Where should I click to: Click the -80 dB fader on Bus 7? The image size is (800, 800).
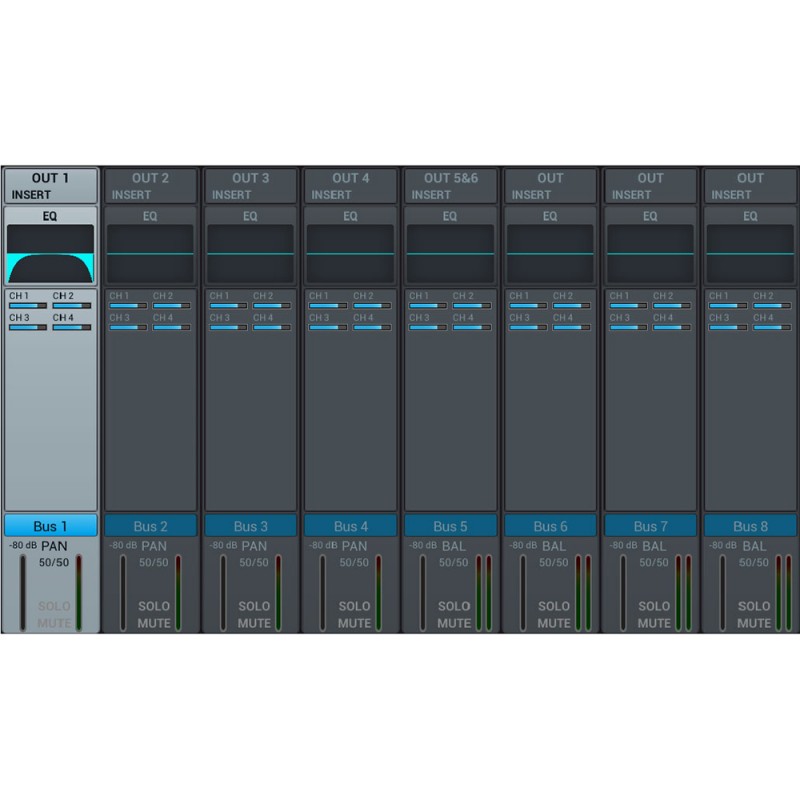pyautogui.click(x=623, y=593)
